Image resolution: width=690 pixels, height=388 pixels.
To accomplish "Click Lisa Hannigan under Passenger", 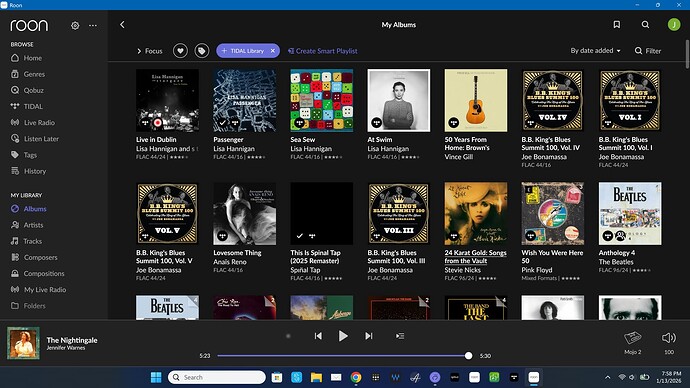I will click(x=234, y=149).
